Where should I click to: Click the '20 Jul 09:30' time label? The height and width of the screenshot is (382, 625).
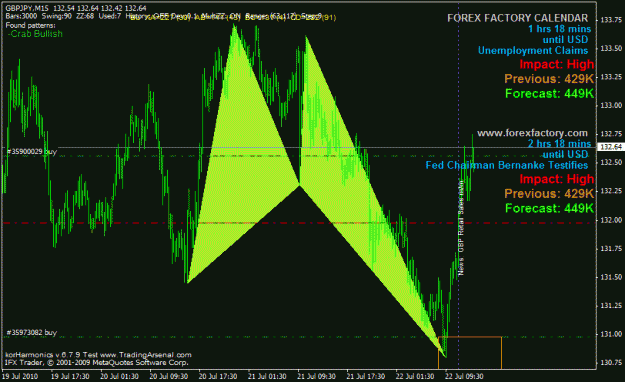pos(169,376)
